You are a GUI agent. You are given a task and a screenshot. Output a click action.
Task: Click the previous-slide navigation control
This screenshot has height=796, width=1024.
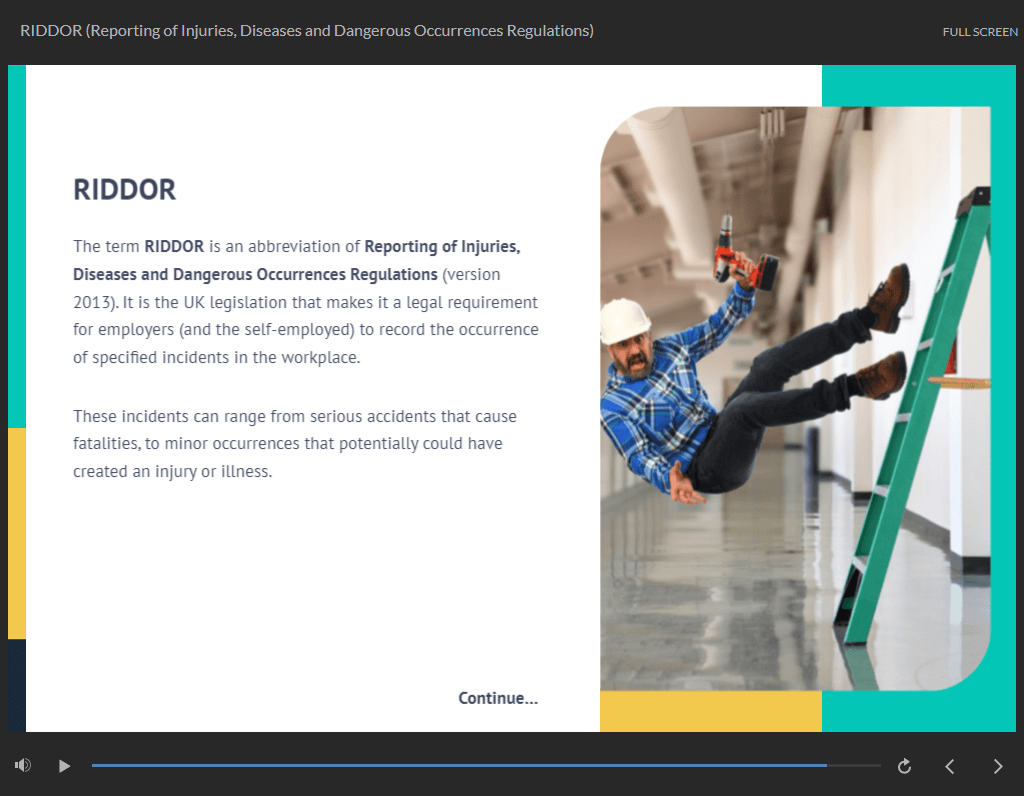[949, 766]
